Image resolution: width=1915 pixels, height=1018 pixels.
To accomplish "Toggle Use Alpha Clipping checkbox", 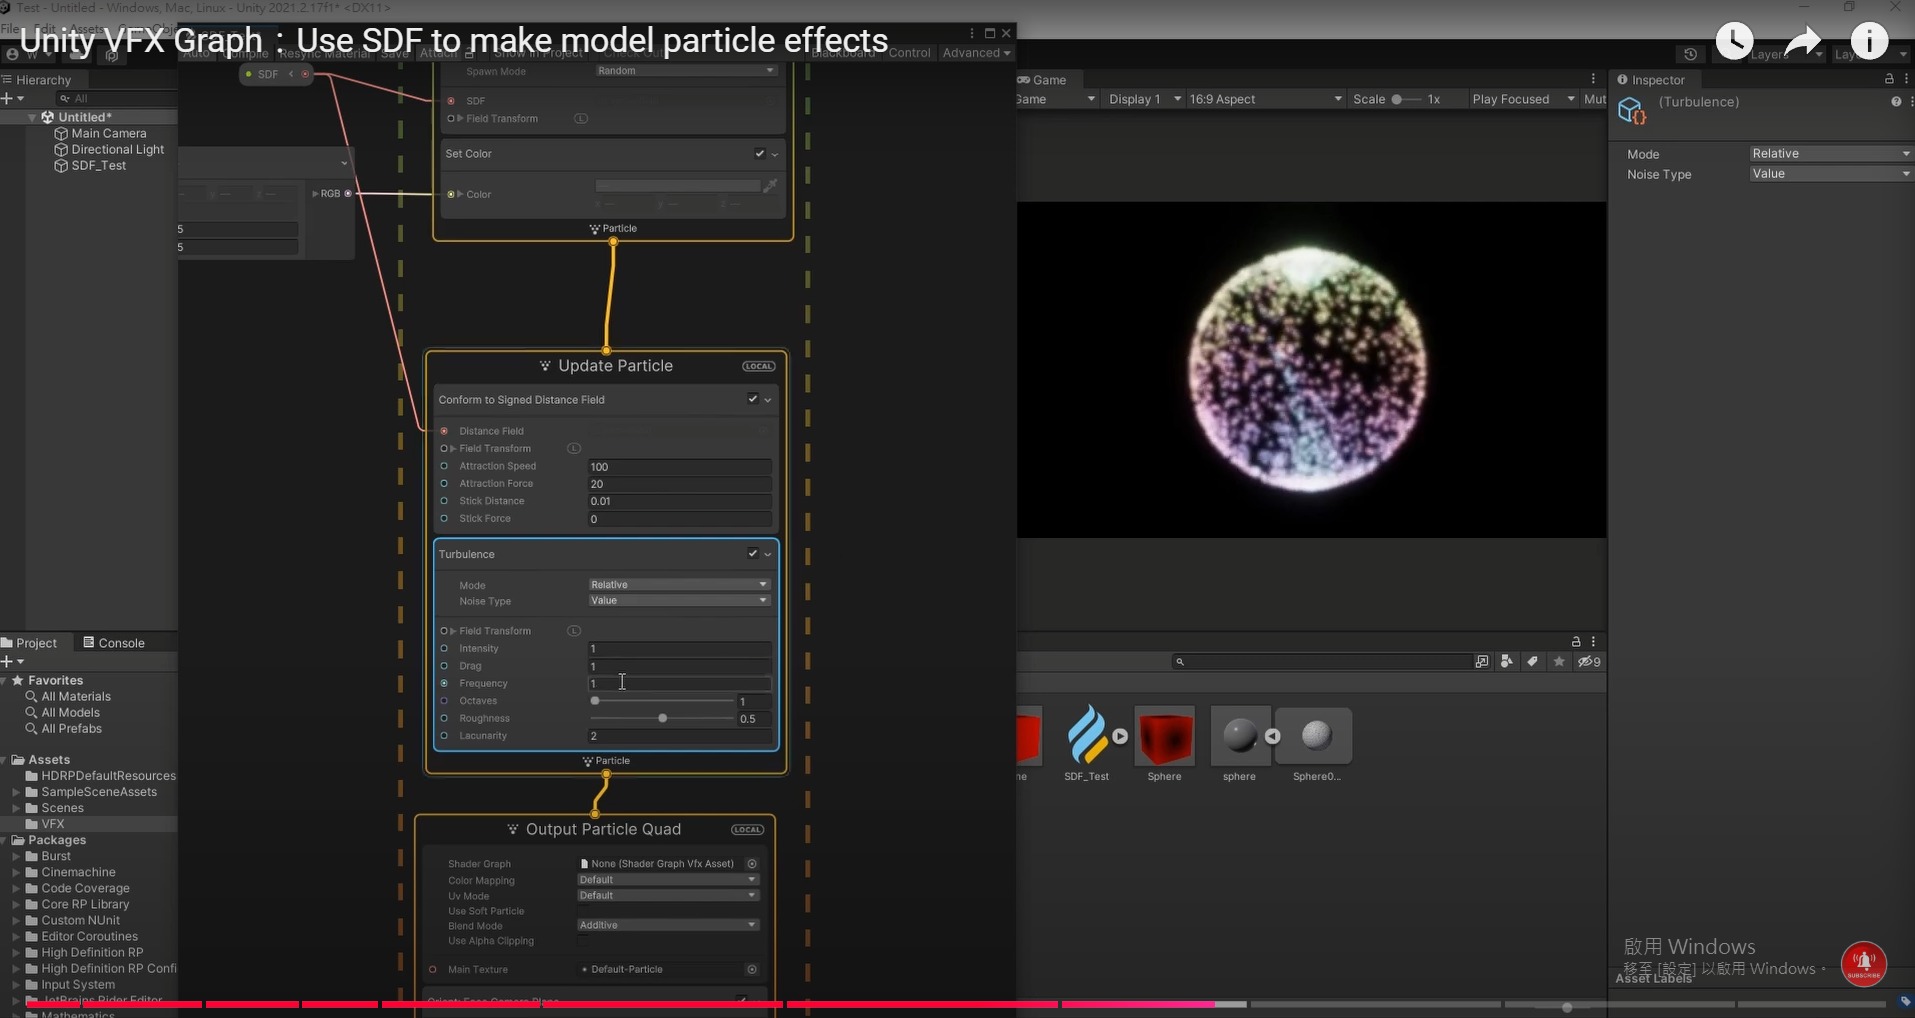I will 584,941.
